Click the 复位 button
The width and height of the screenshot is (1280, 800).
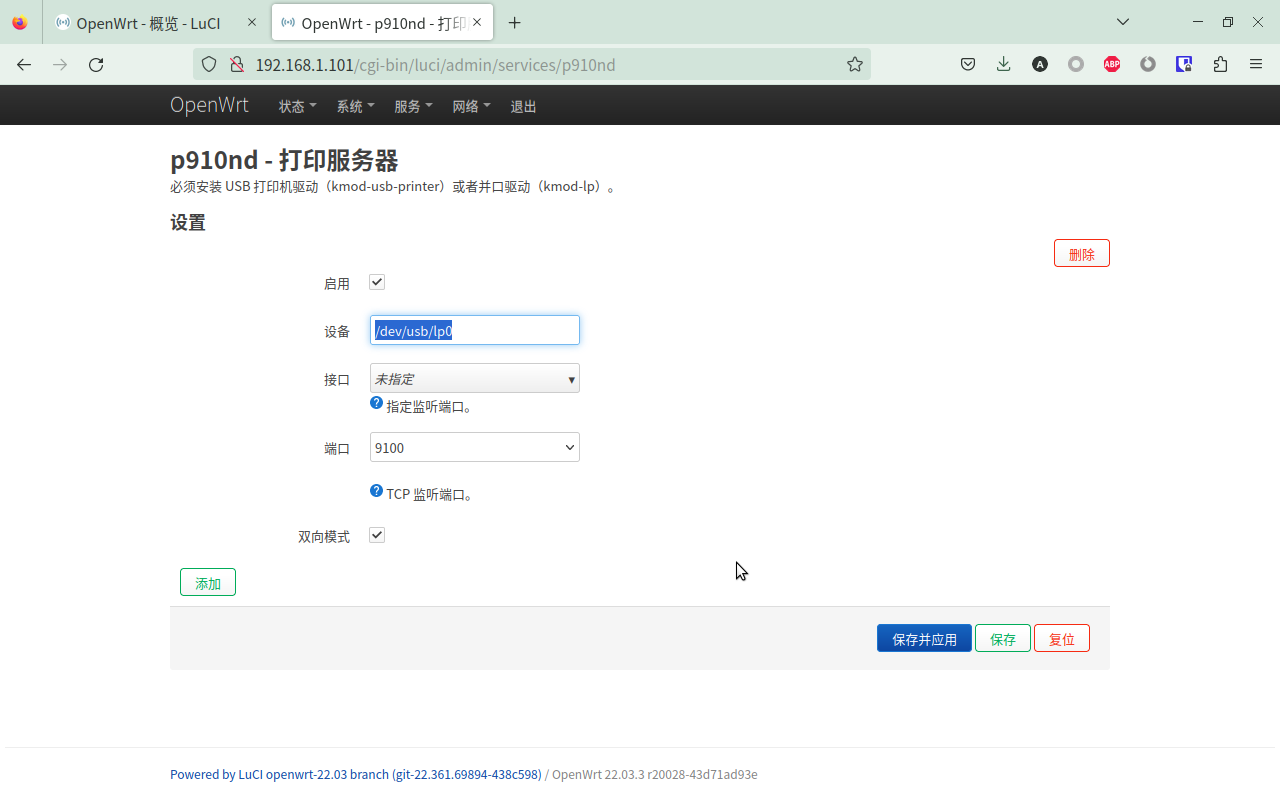[x=1062, y=638]
